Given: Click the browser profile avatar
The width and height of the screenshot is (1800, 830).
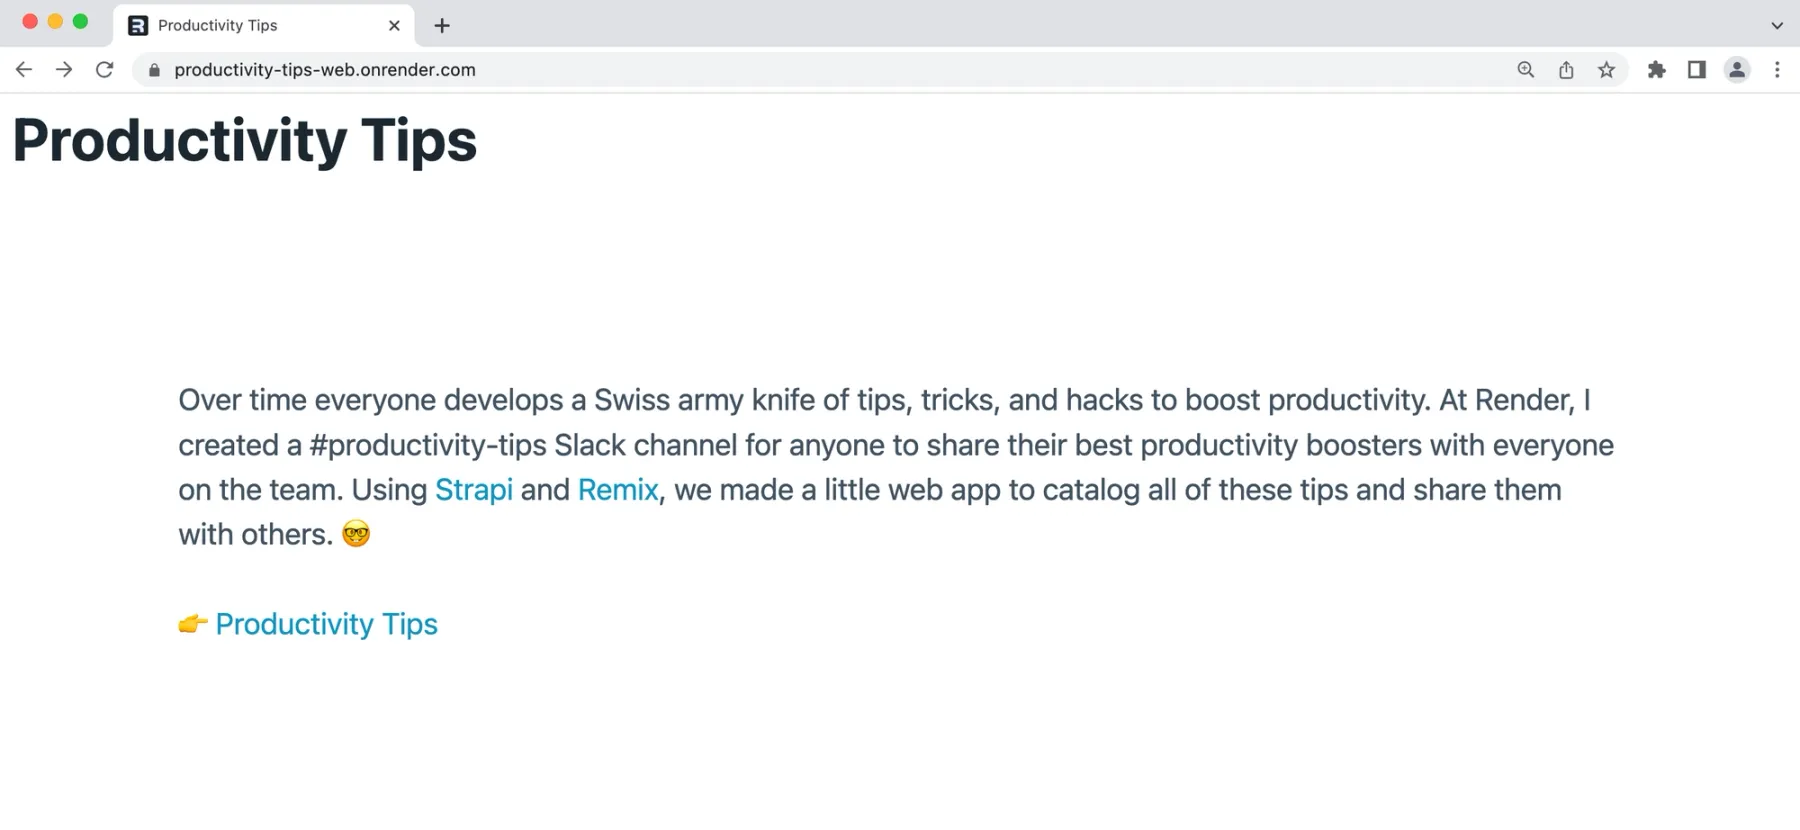Looking at the screenshot, I should 1737,70.
